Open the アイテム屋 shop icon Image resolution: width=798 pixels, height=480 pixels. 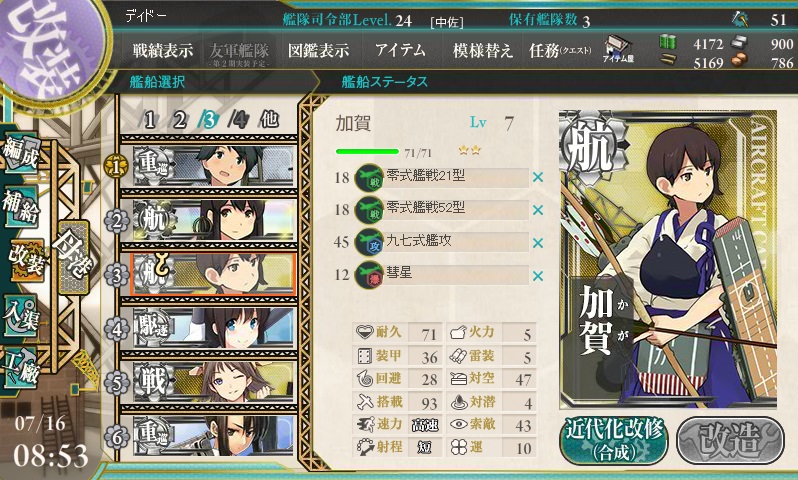[618, 50]
